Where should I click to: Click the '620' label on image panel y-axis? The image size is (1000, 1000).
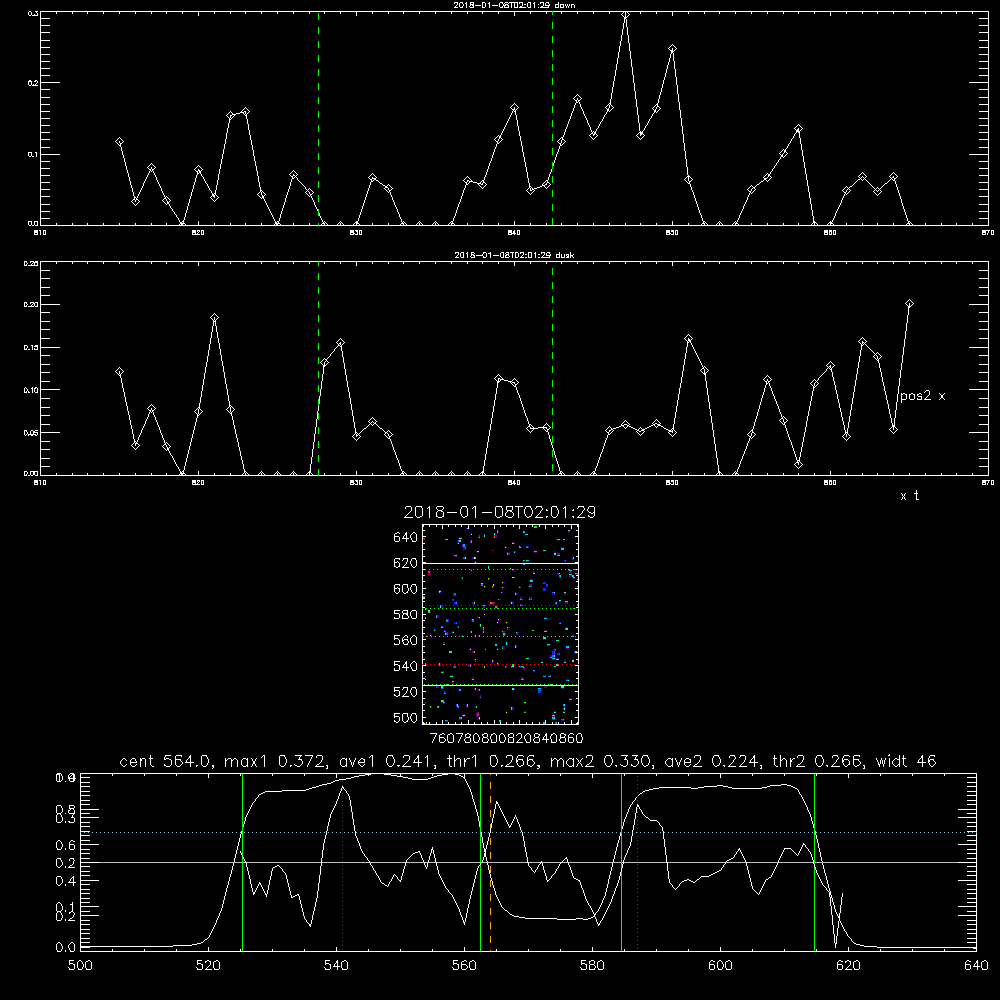406,563
